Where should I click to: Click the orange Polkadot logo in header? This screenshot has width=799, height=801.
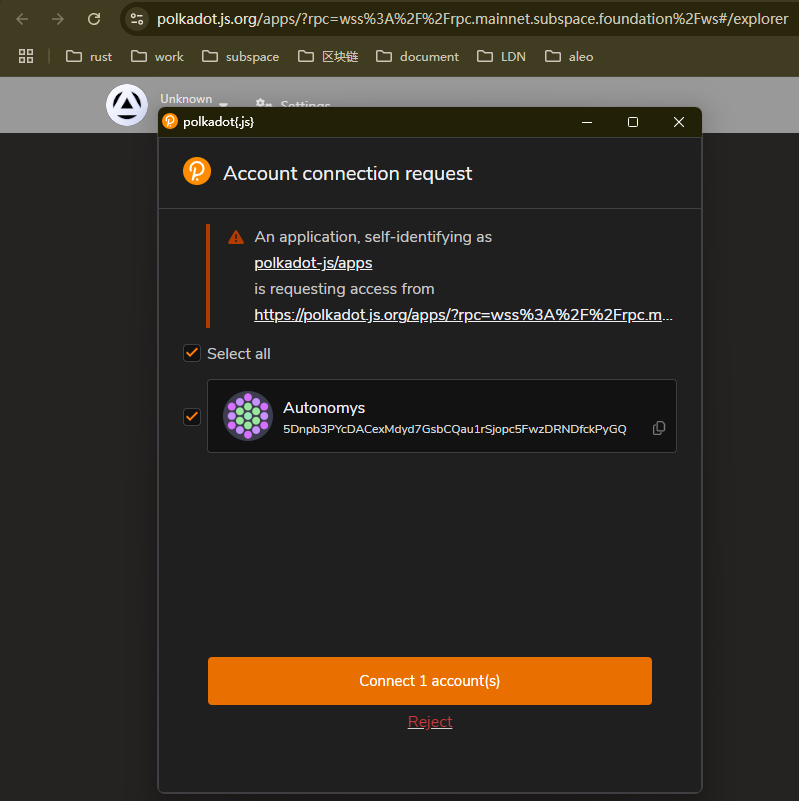click(197, 172)
